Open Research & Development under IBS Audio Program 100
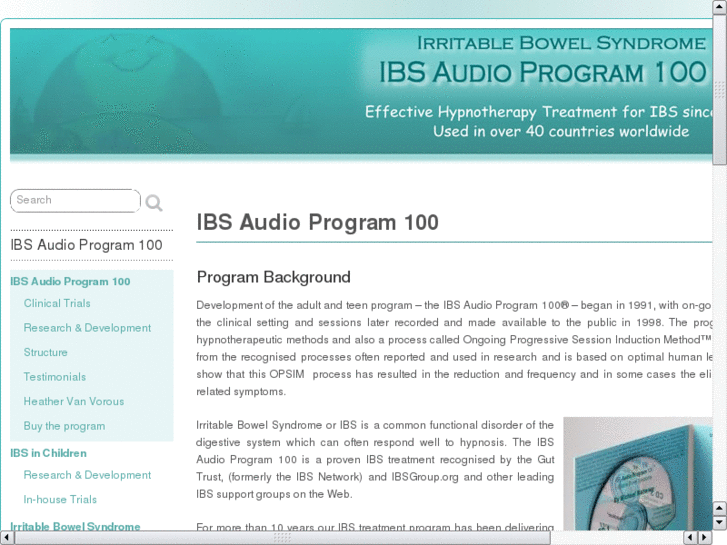This screenshot has height=545, width=727. (x=87, y=328)
